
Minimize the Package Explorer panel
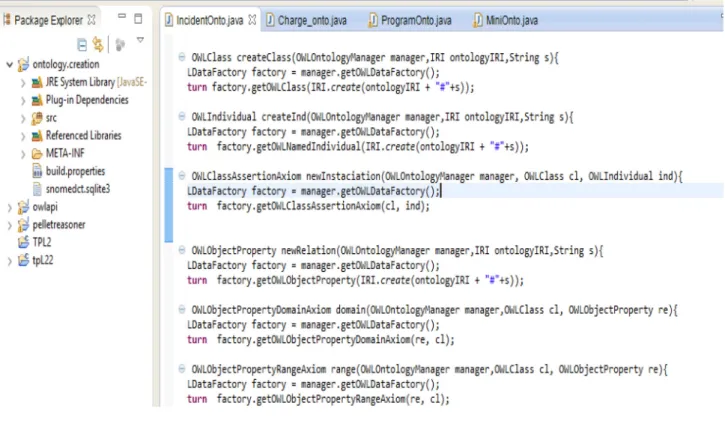122,16
